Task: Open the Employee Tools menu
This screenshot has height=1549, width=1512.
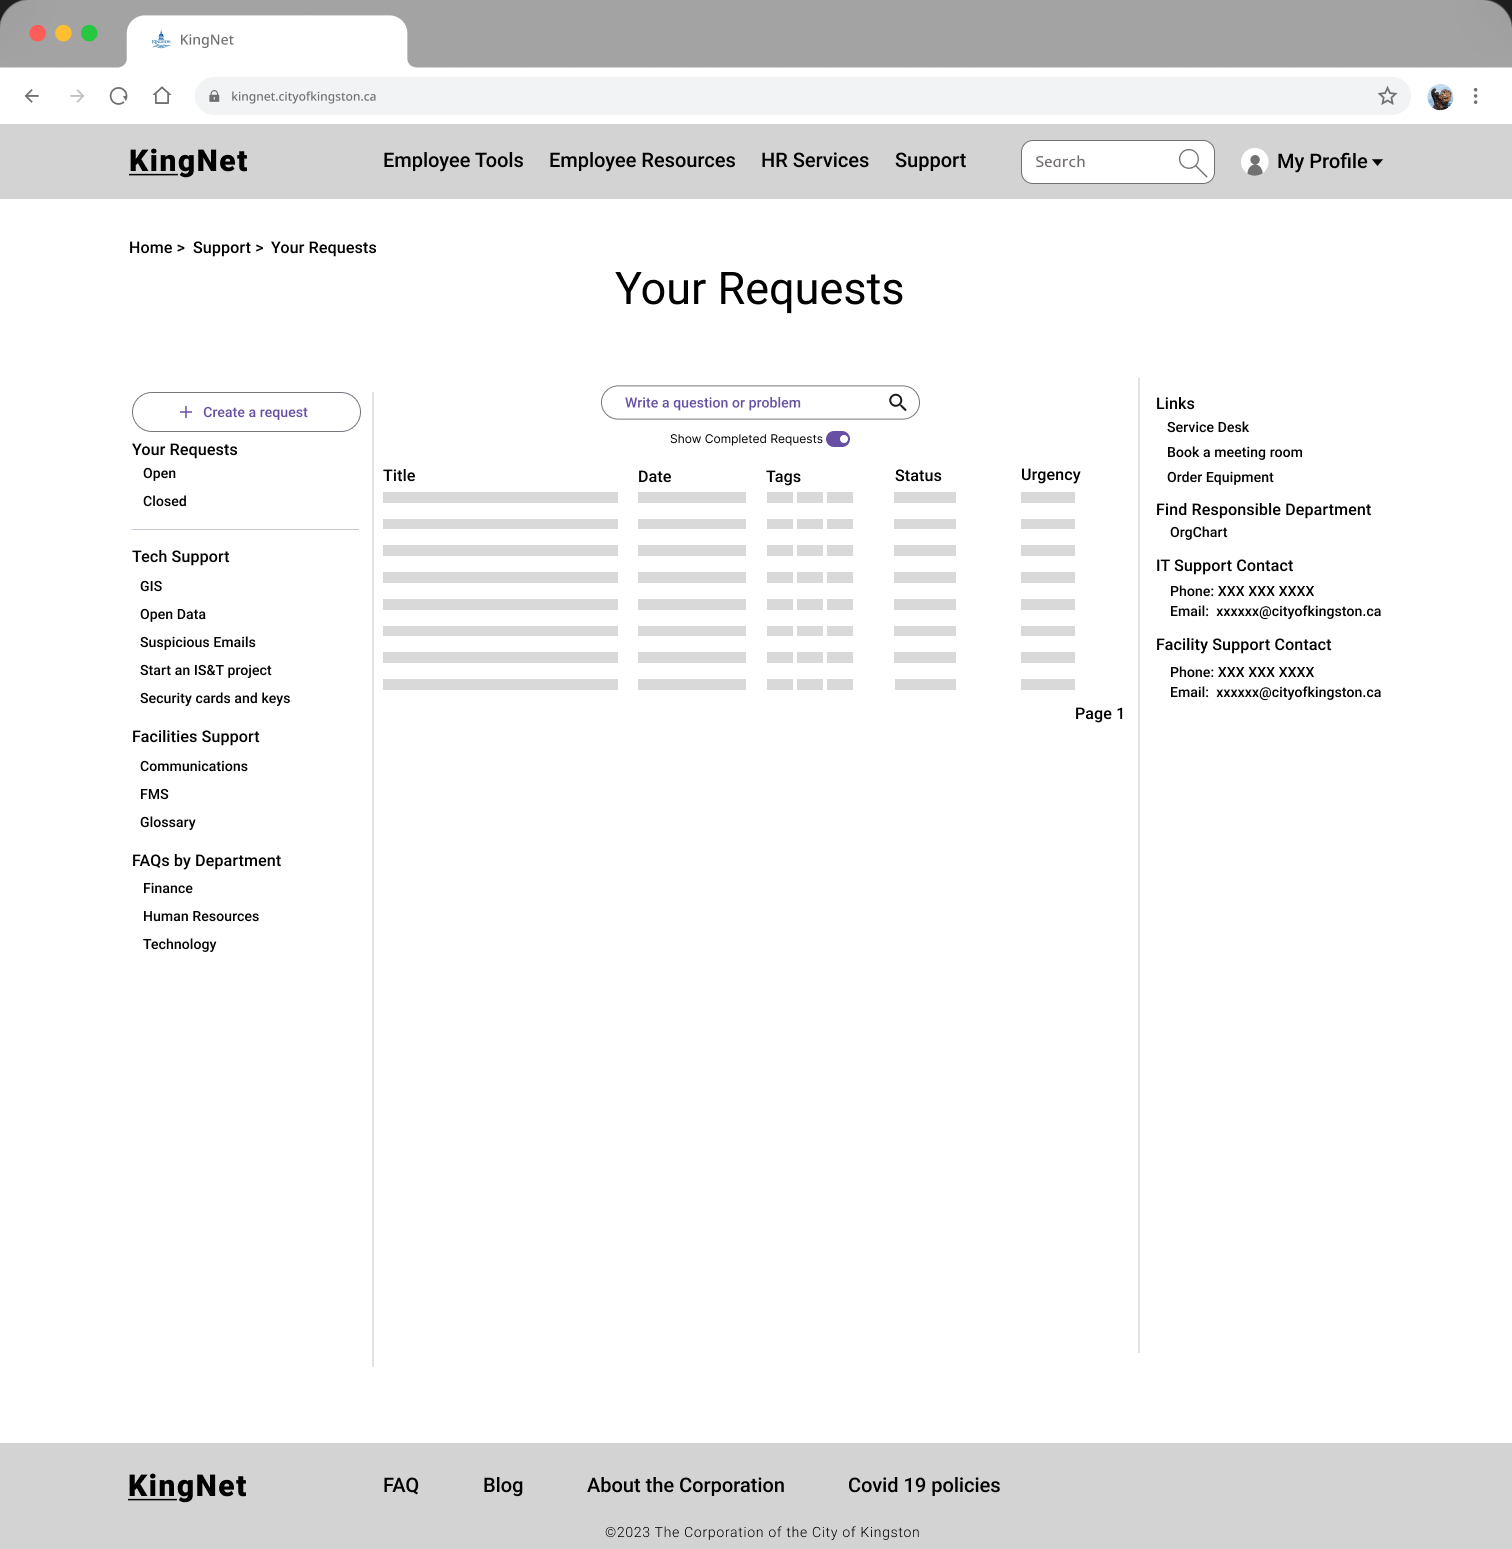Action: tap(453, 160)
